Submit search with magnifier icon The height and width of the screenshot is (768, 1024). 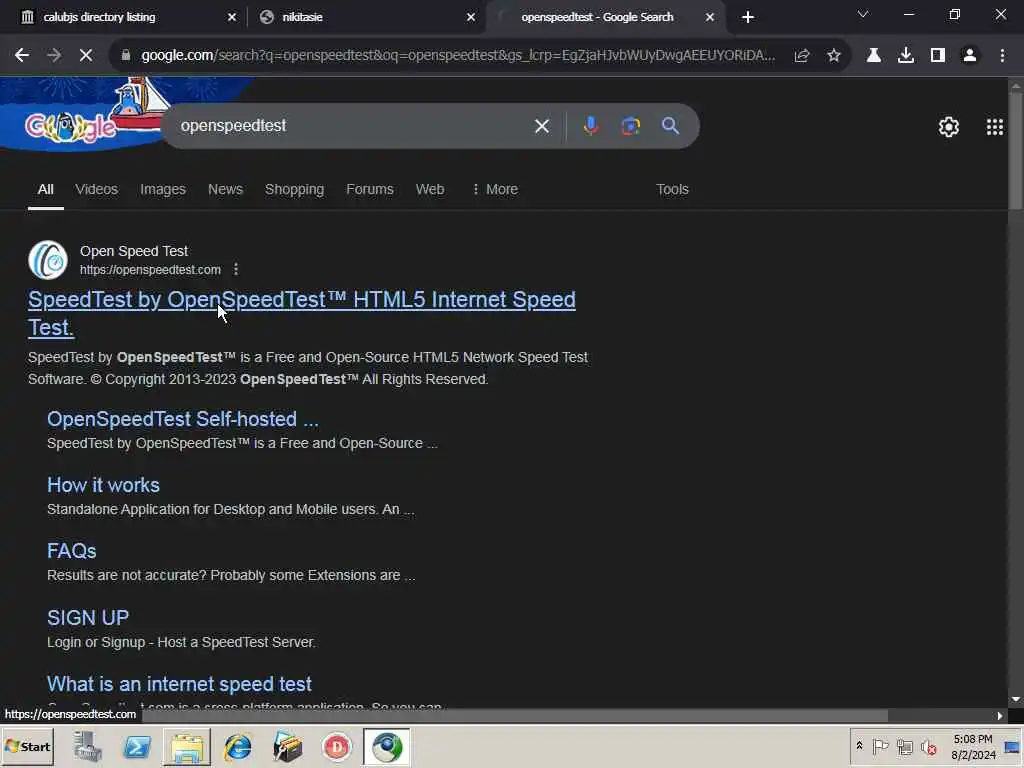click(670, 125)
